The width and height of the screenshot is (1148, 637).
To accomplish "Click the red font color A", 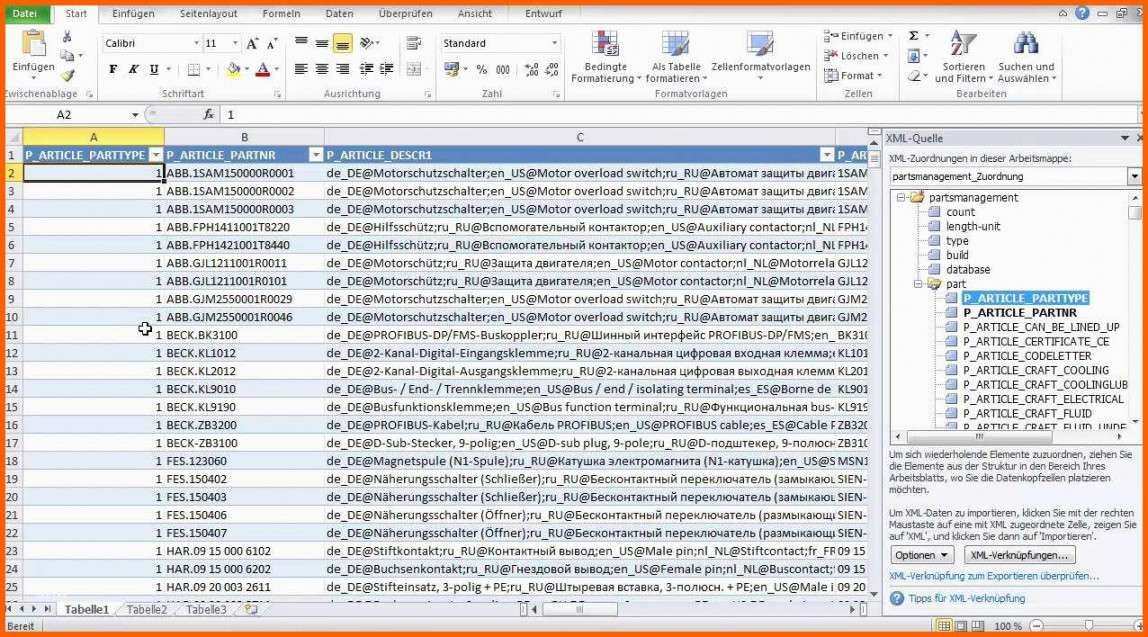I will pos(263,70).
